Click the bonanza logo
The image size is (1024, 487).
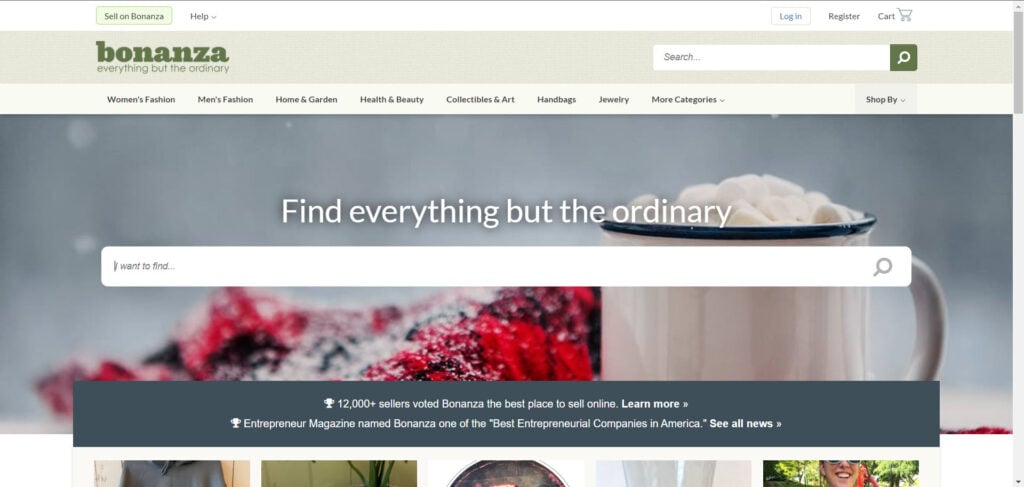(163, 57)
